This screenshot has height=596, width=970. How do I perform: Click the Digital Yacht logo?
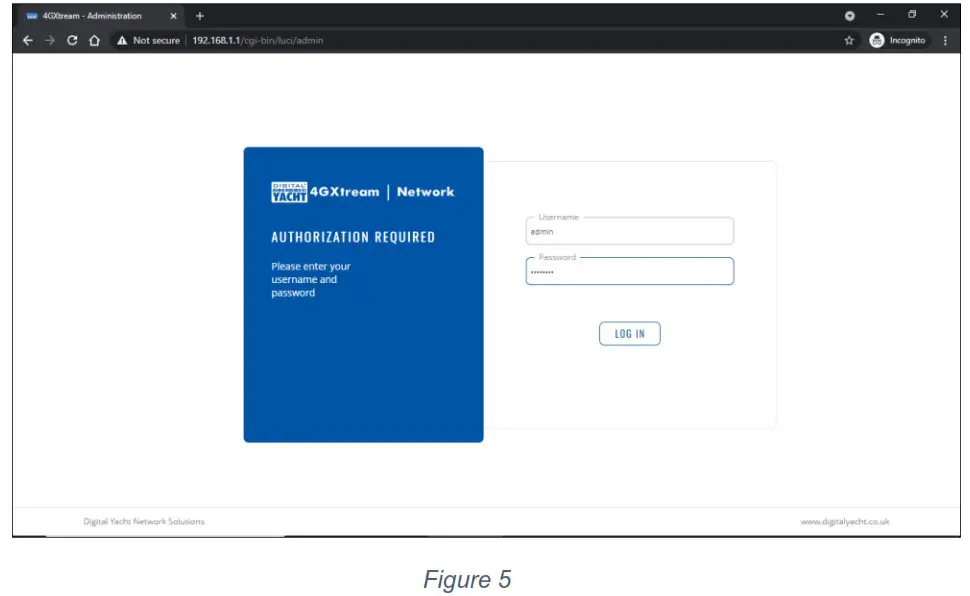pos(289,192)
